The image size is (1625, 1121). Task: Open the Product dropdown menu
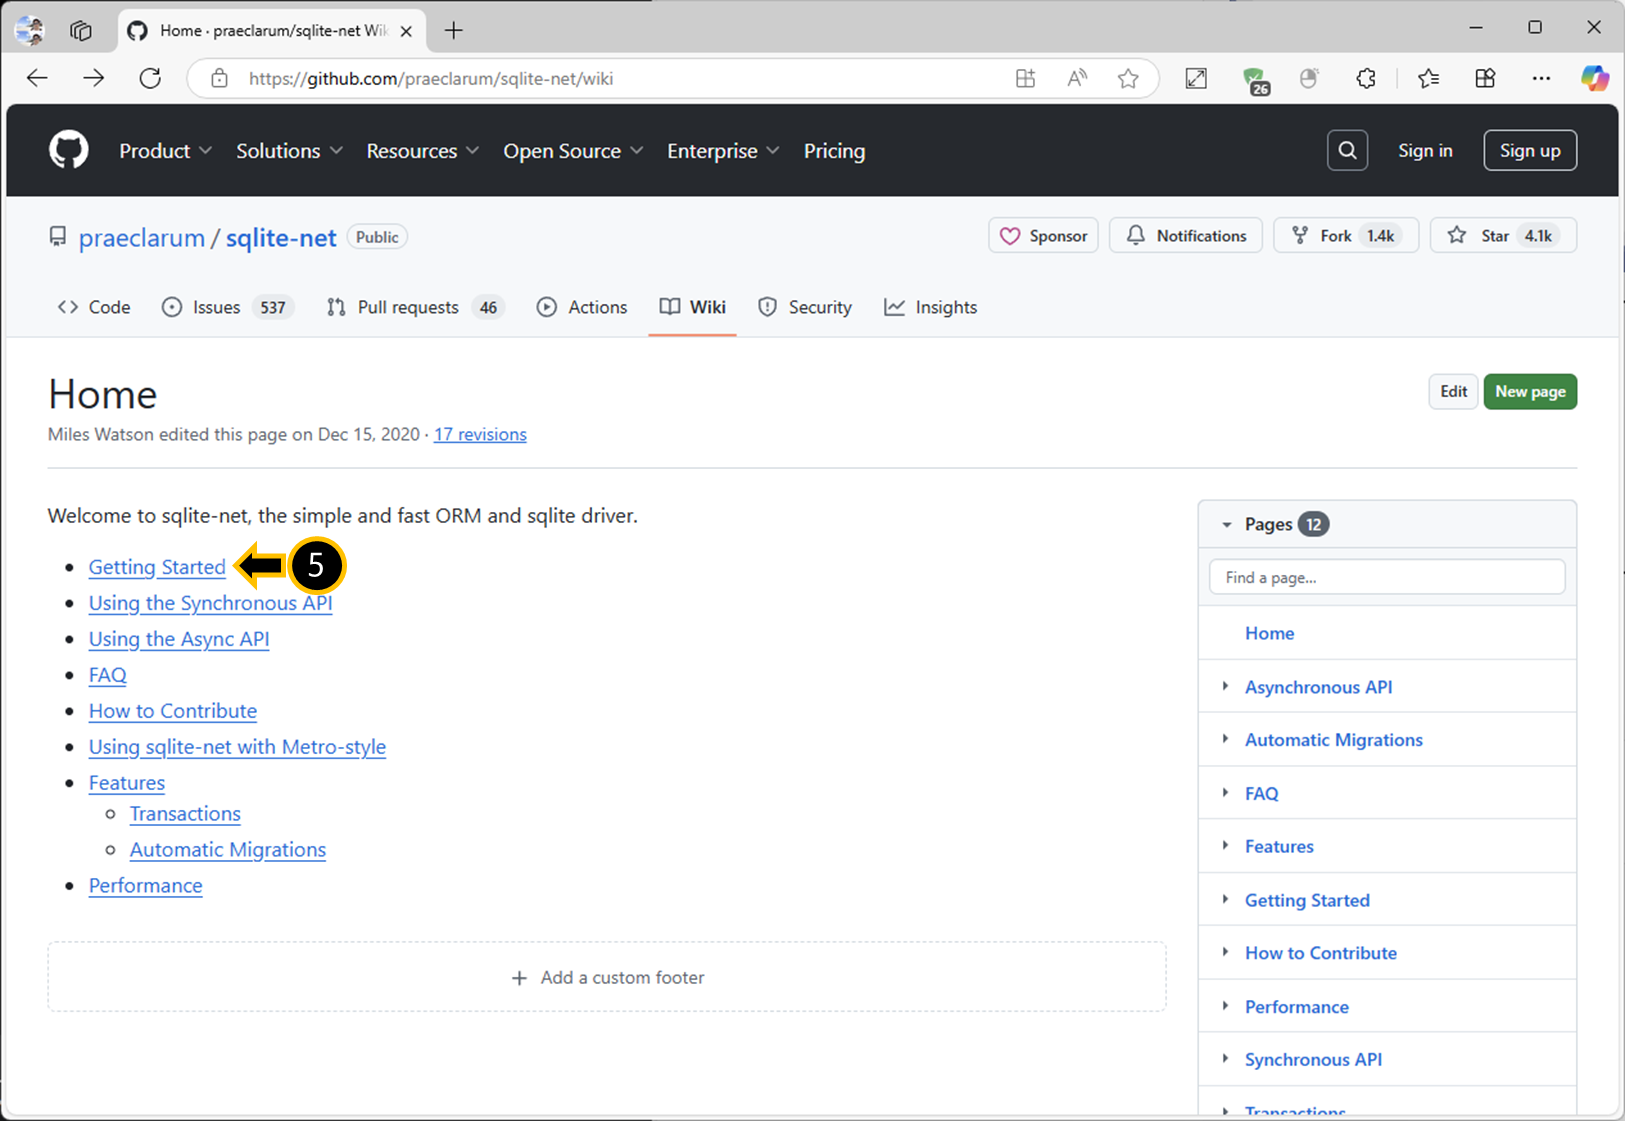tap(165, 151)
